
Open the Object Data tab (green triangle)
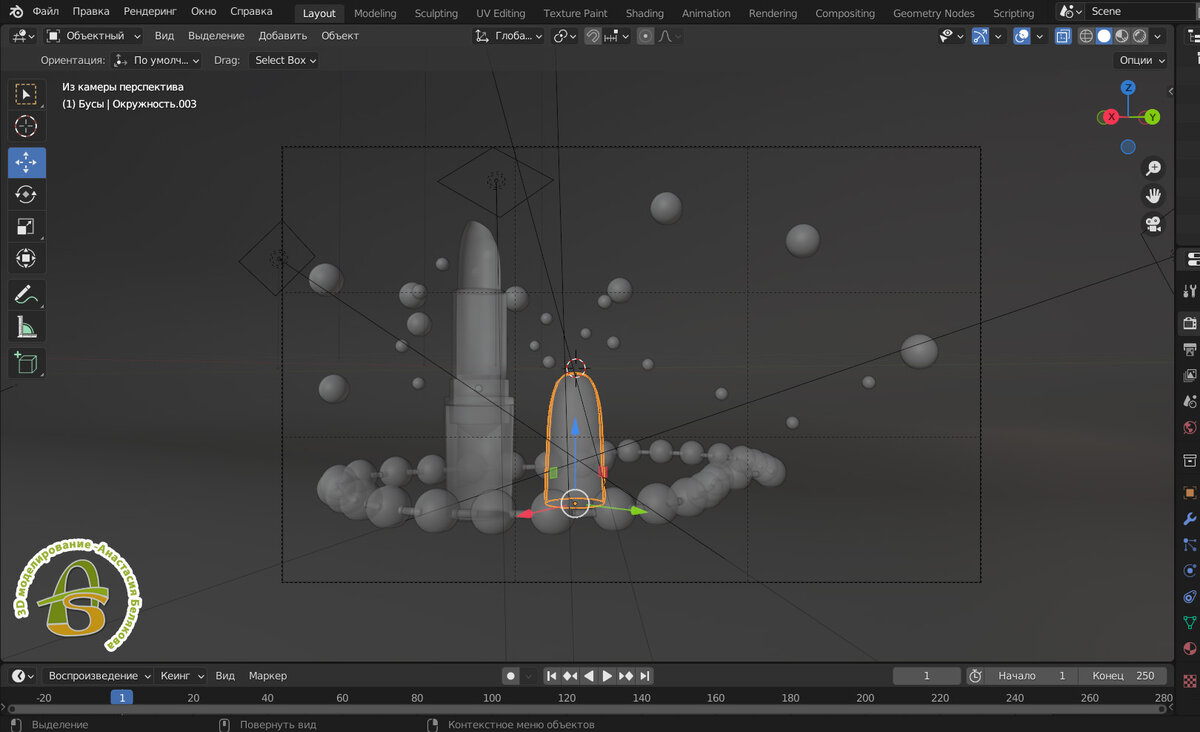[x=1190, y=623]
